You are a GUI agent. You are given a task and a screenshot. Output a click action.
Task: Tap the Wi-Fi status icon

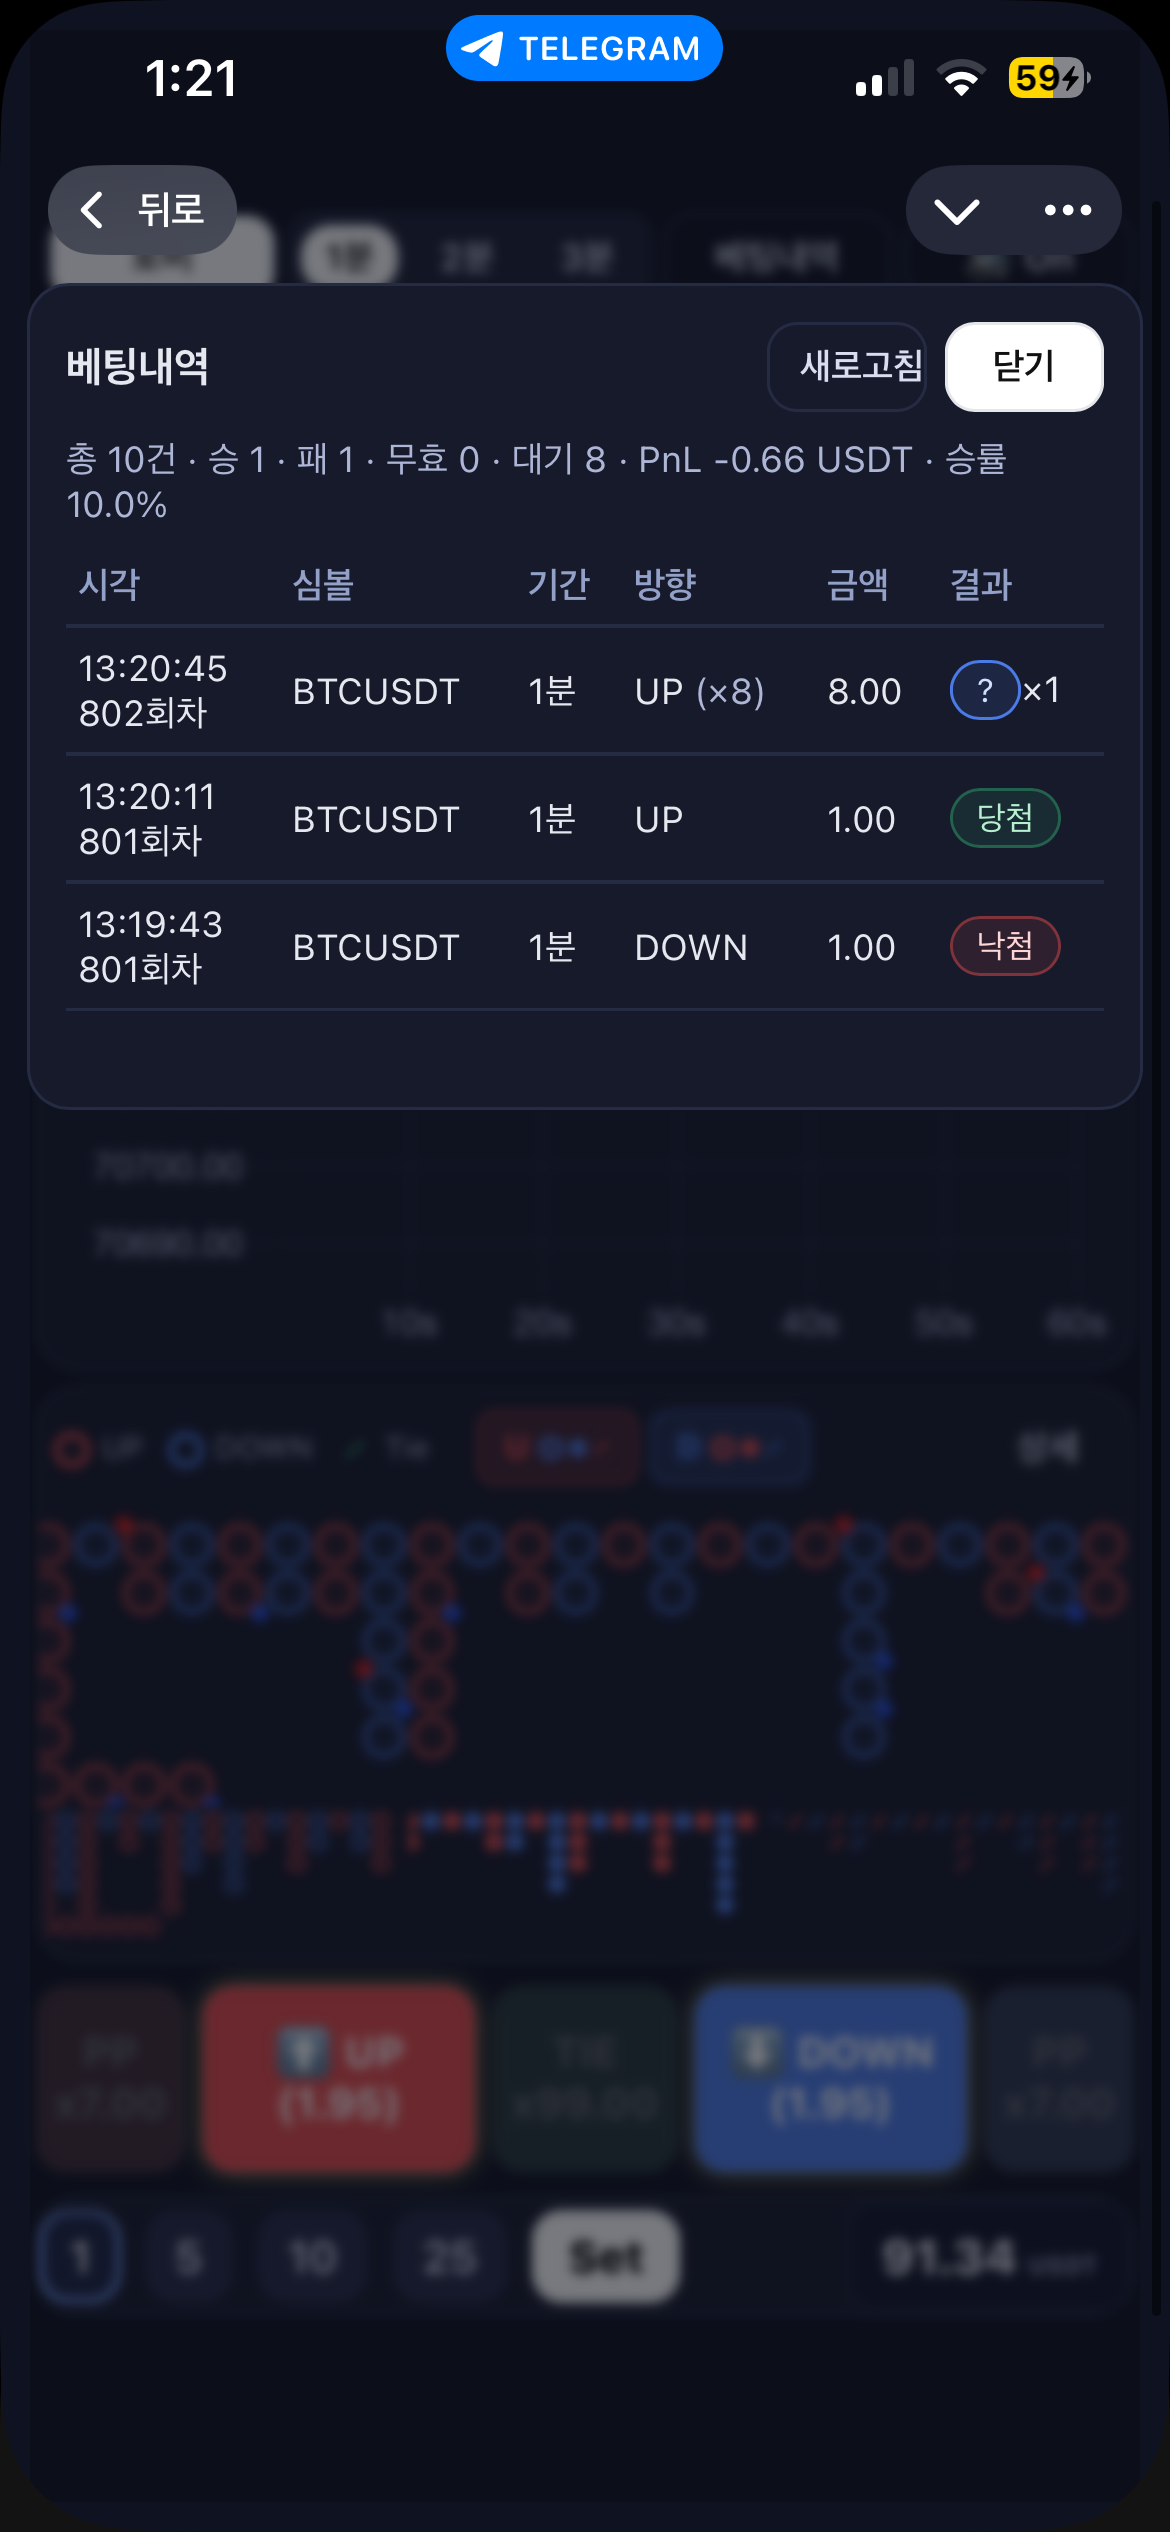(961, 78)
